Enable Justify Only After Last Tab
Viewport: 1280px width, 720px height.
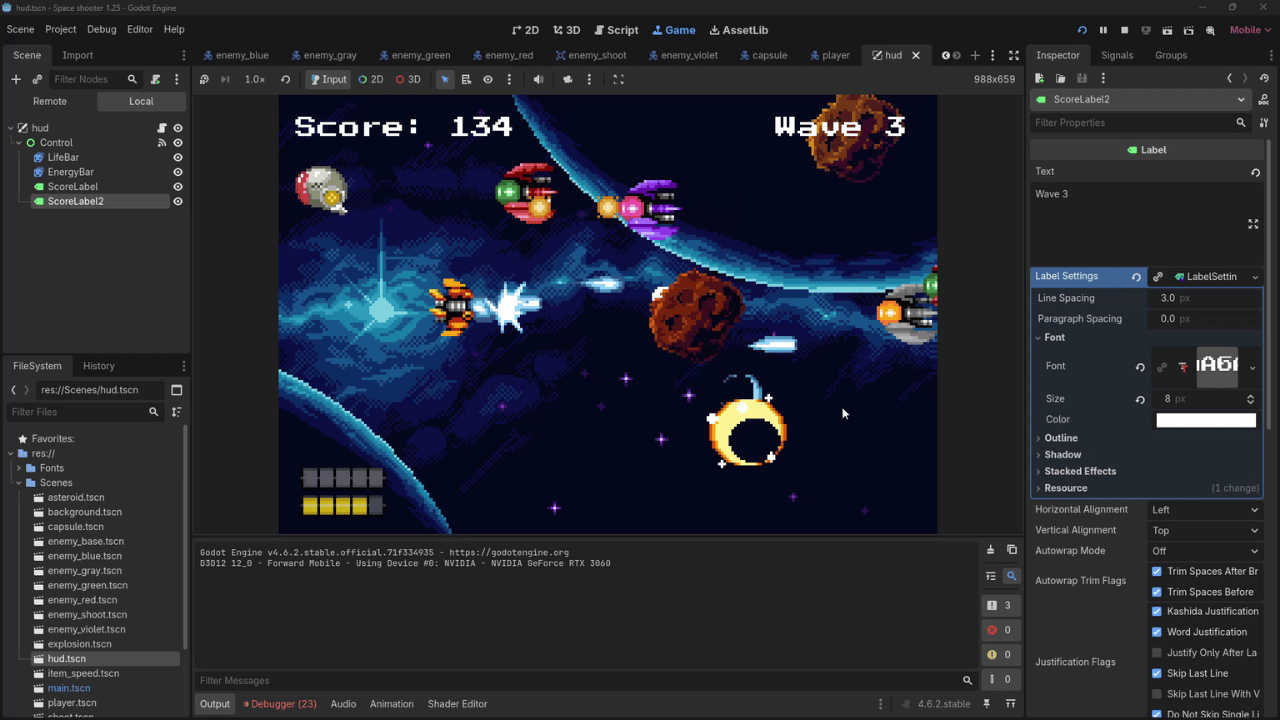(x=1157, y=653)
